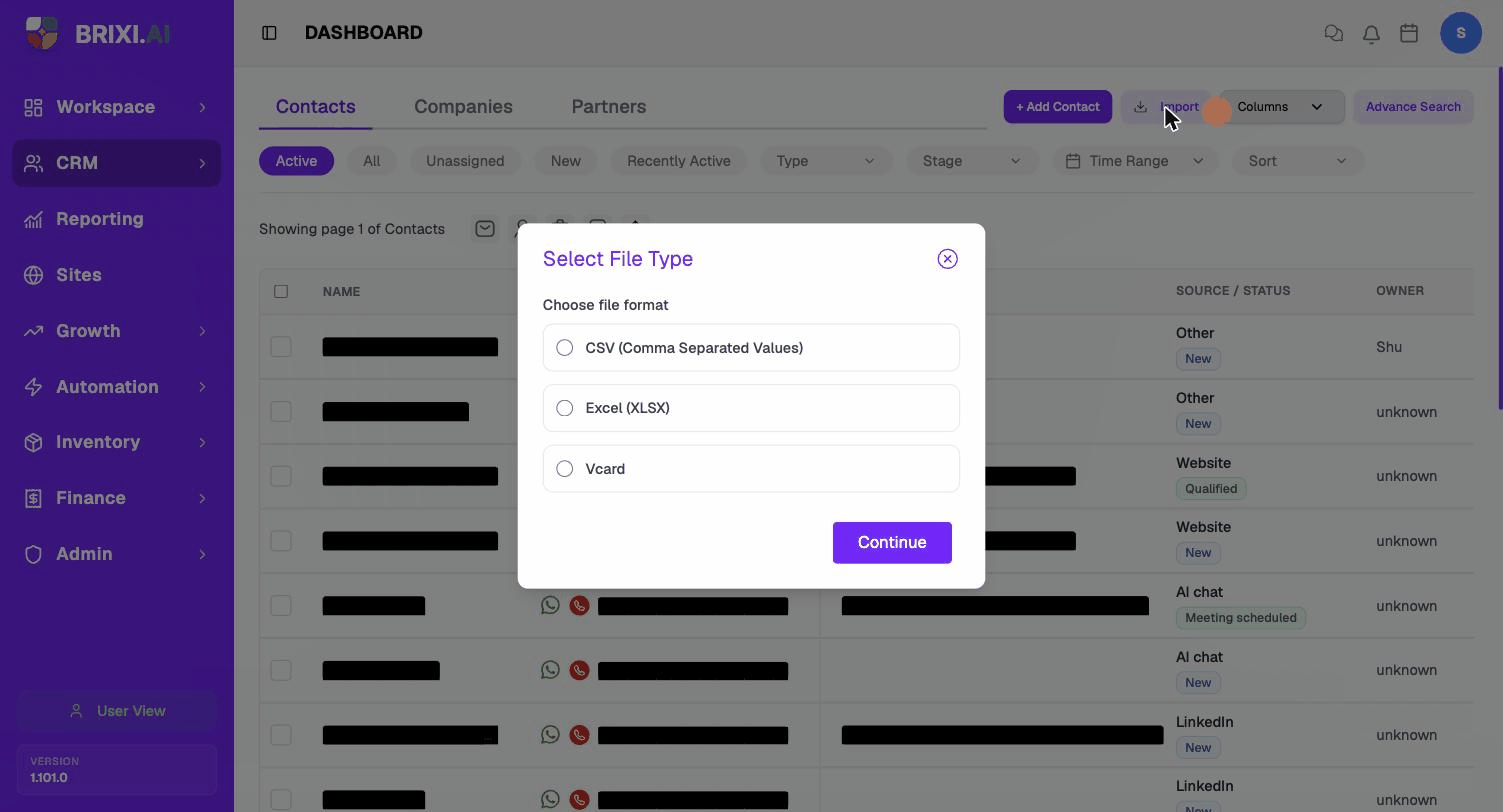Open the calendar icon in header
The width and height of the screenshot is (1503, 812).
point(1409,33)
